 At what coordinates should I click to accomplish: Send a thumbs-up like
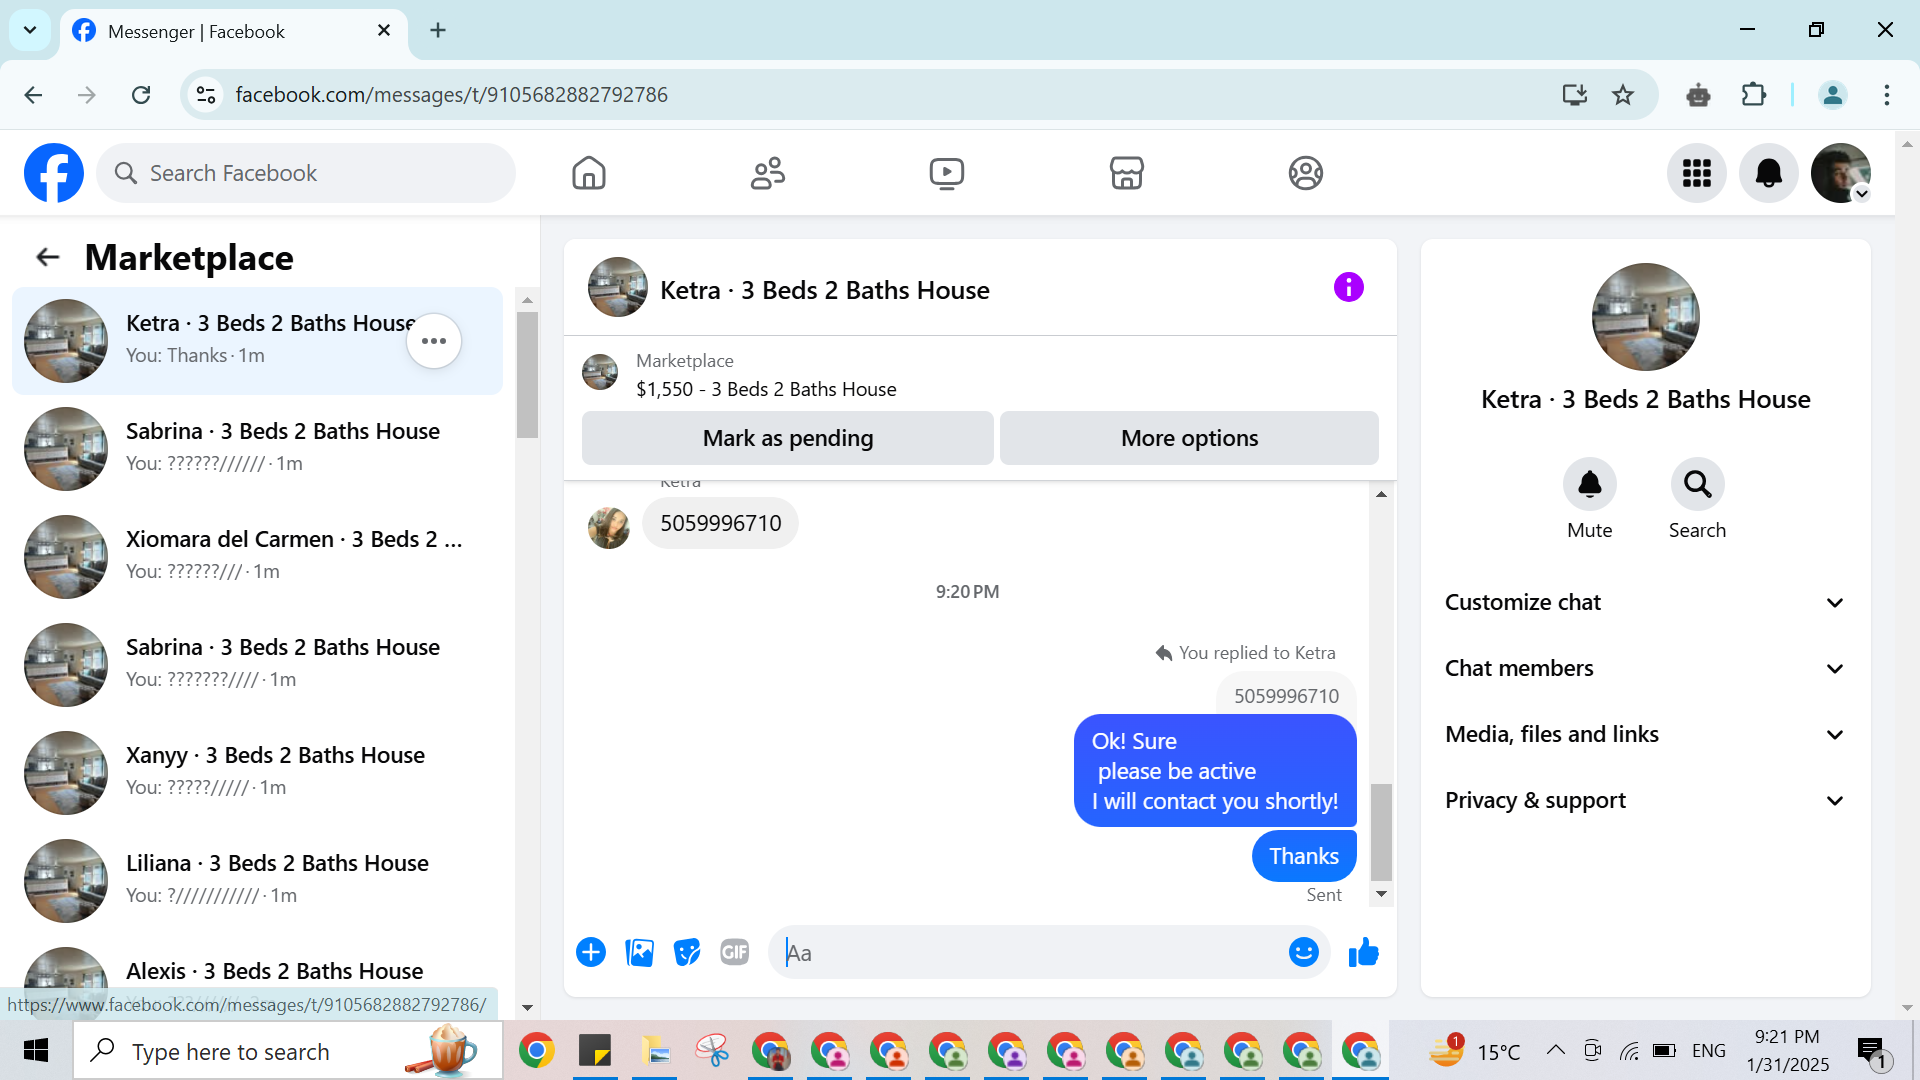coord(1364,952)
